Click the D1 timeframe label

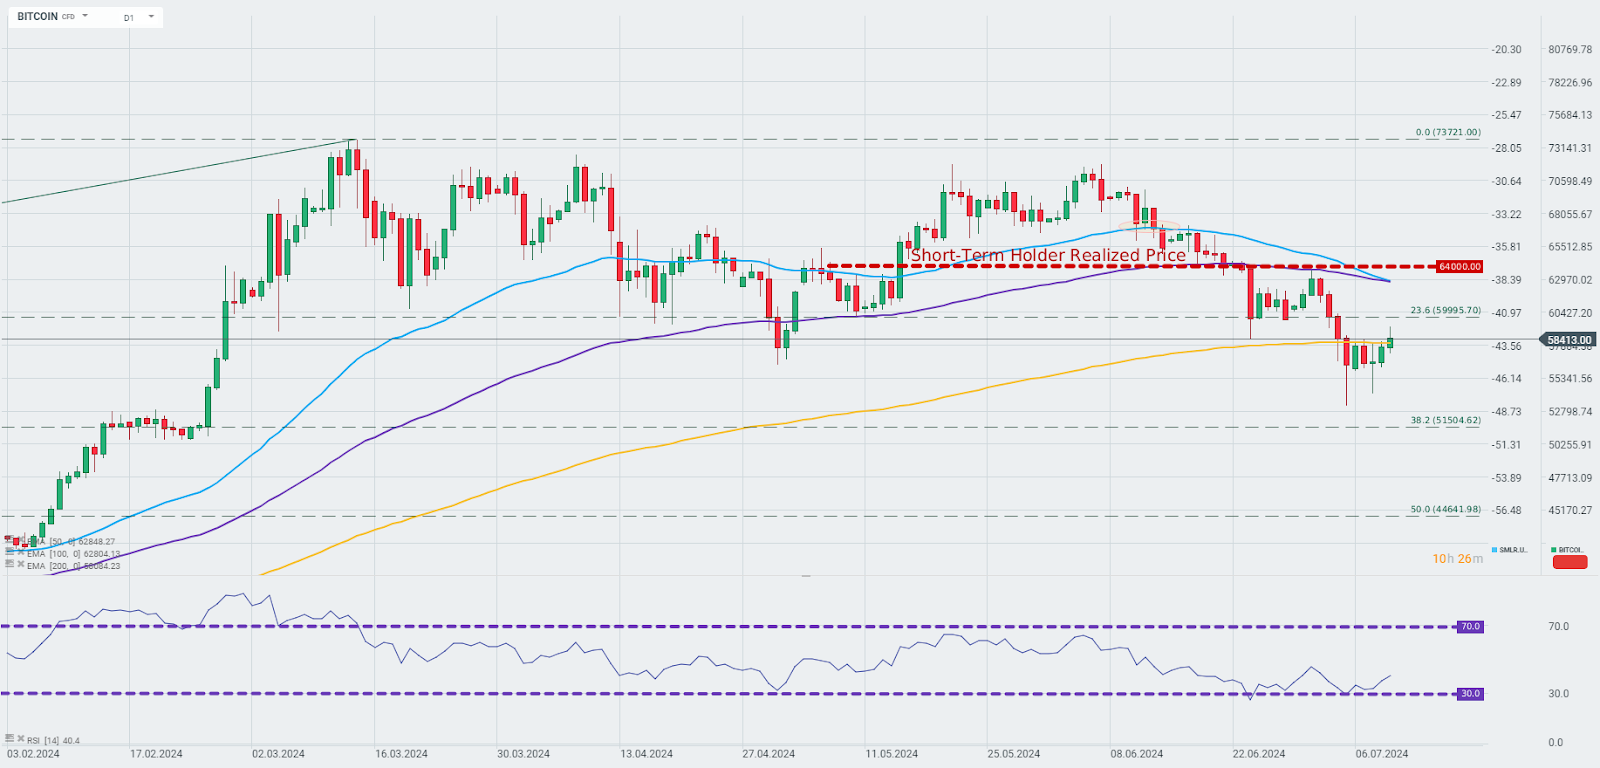(x=129, y=18)
